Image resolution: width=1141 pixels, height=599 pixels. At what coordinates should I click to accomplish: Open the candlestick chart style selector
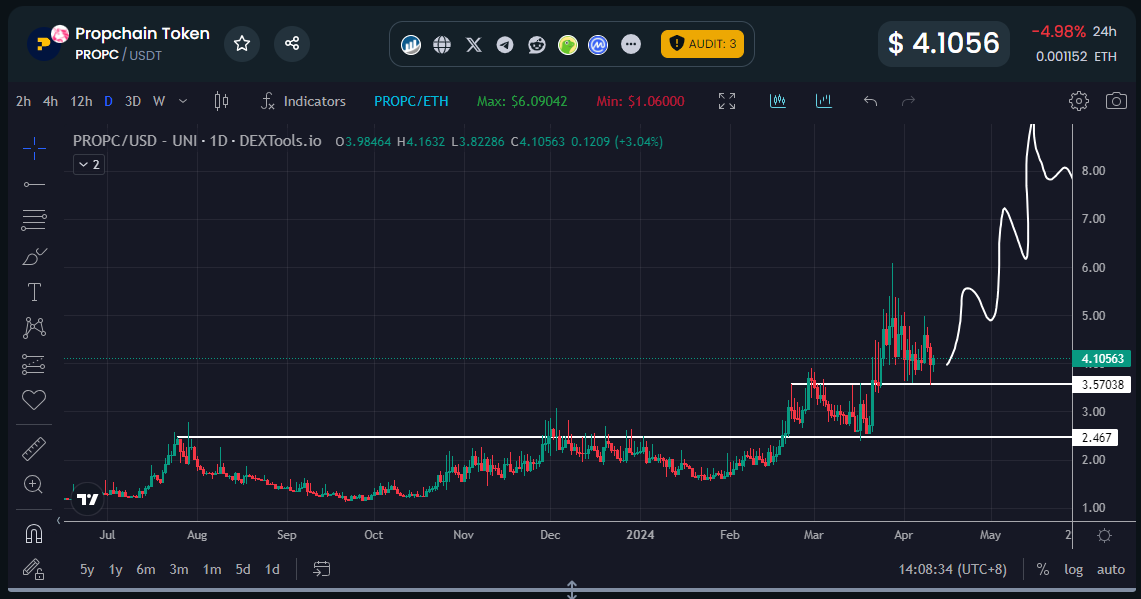(x=221, y=101)
